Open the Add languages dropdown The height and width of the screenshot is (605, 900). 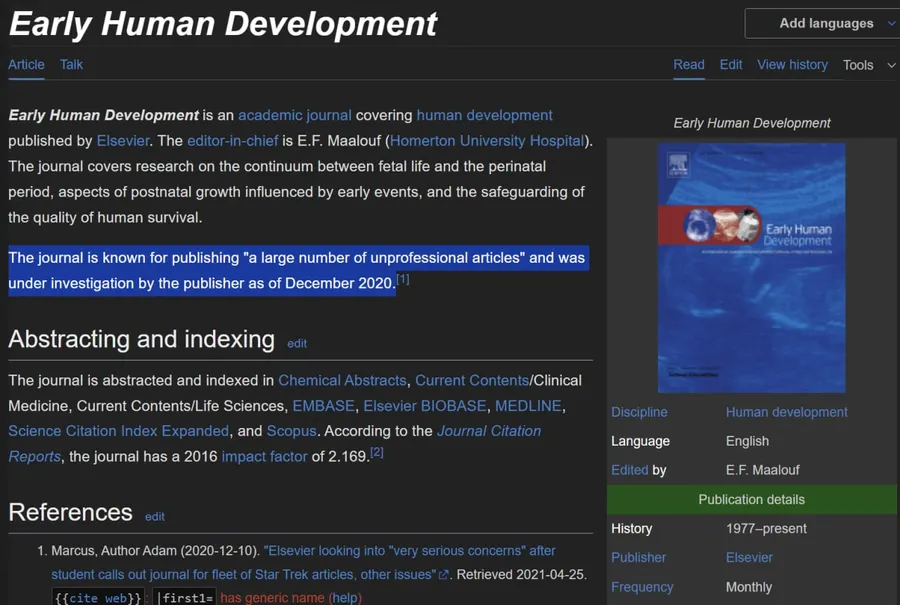pyautogui.click(x=823, y=24)
